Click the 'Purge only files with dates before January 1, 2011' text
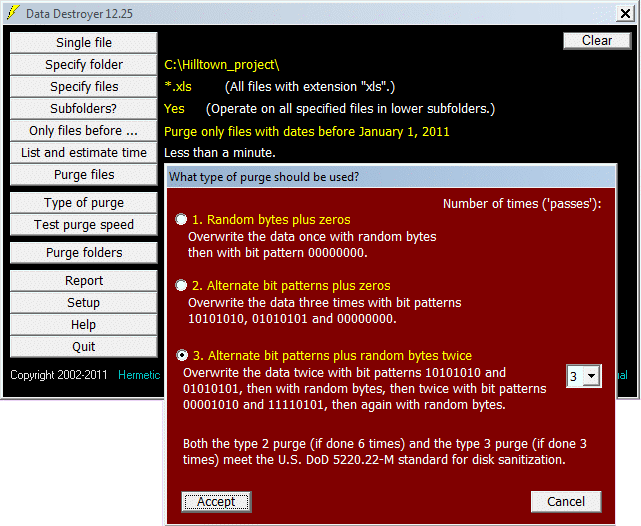Viewport: 641px width, 526px height. tap(307, 132)
